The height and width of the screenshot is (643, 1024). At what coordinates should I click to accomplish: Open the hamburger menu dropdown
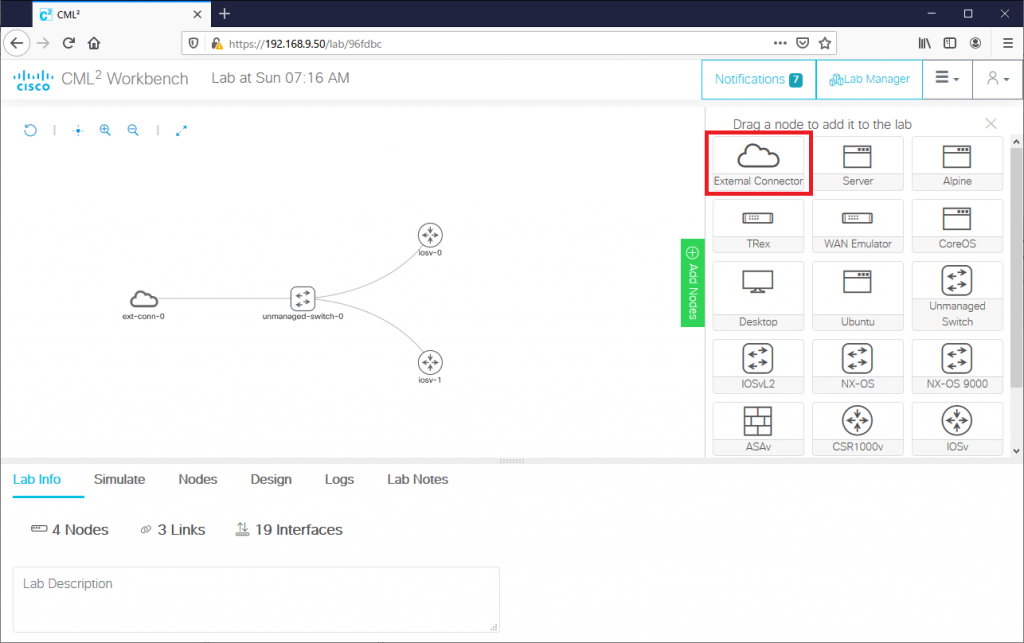944,78
